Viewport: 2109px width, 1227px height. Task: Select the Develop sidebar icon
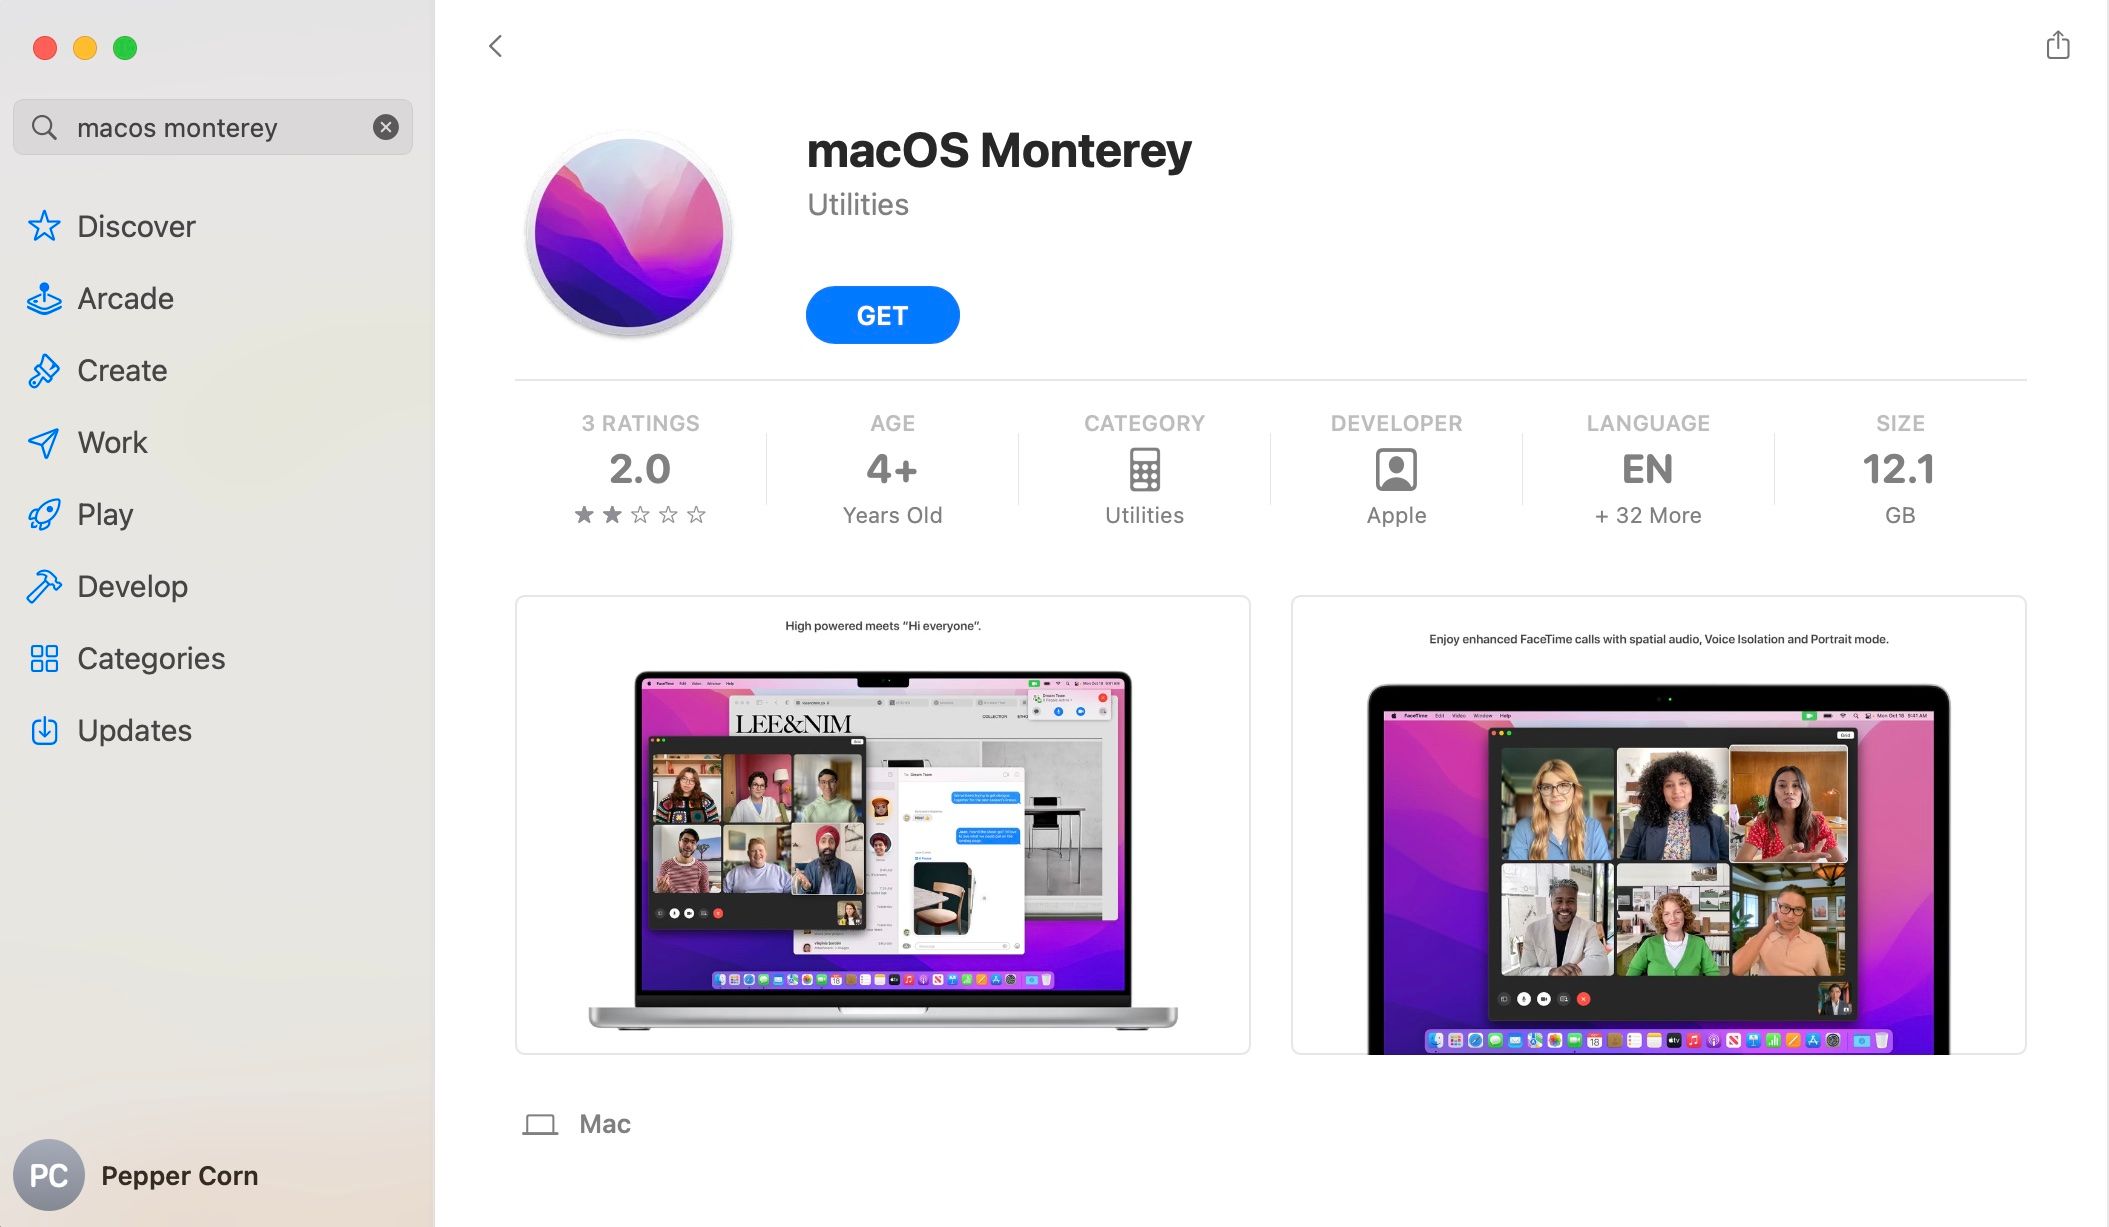[x=44, y=584]
